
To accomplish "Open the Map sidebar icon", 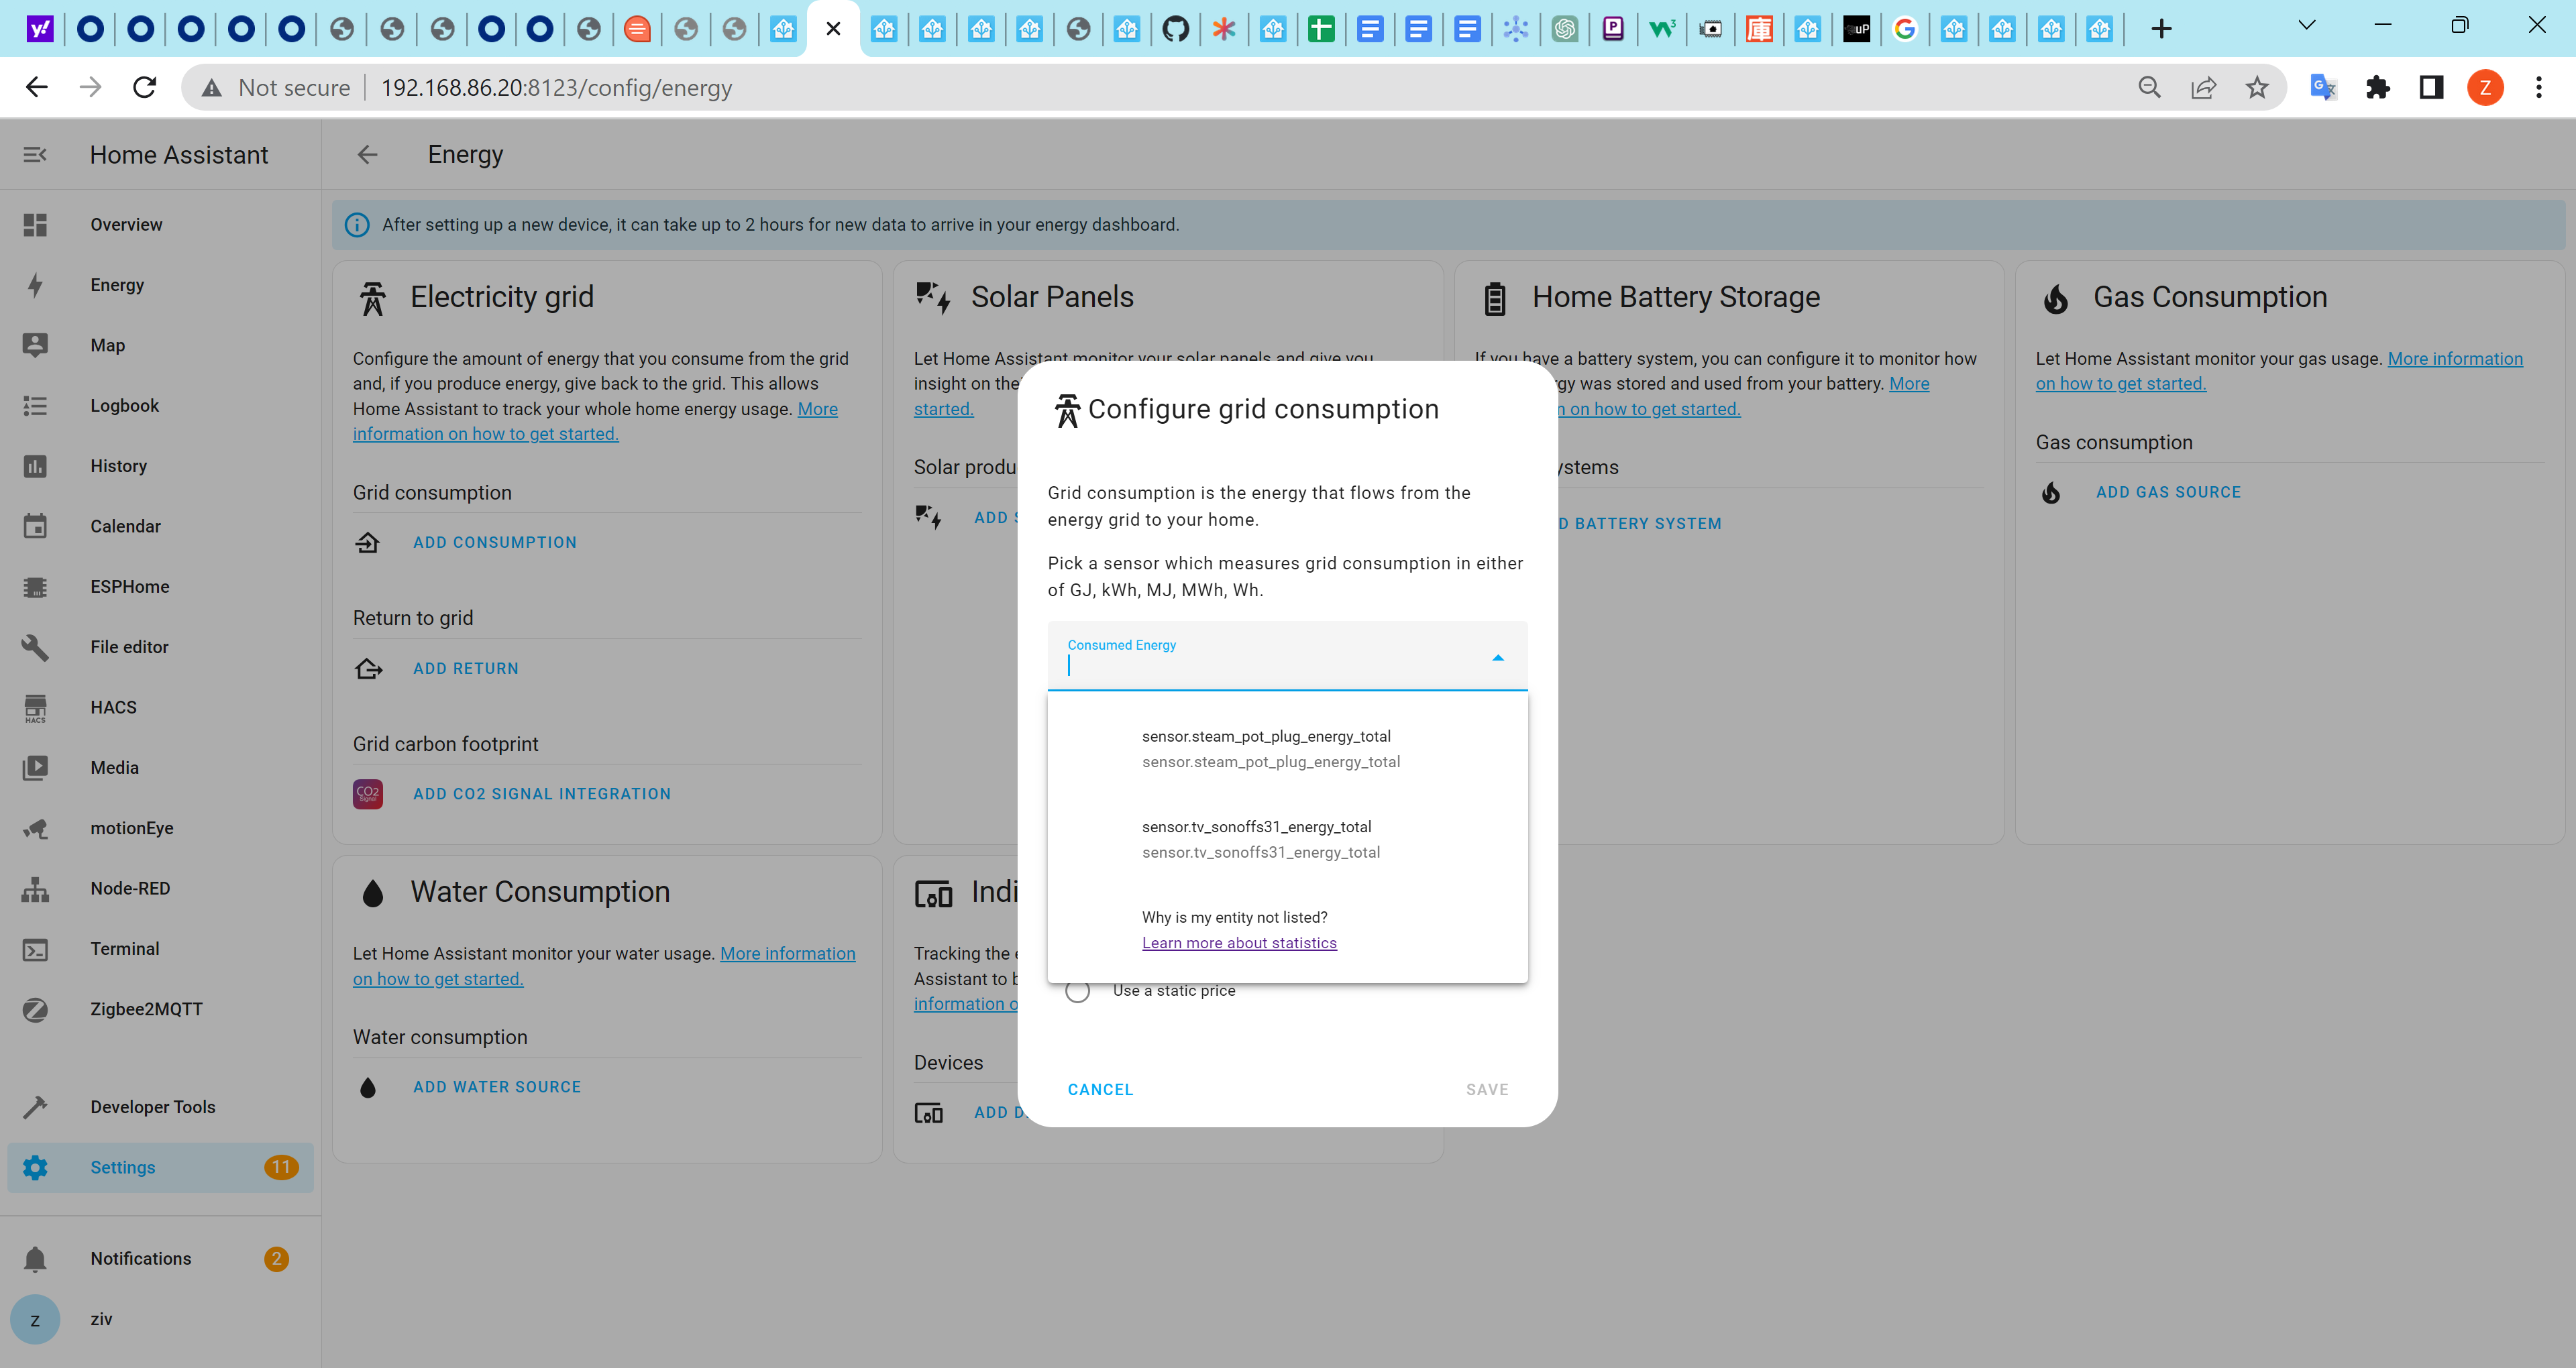I will pos(35,345).
